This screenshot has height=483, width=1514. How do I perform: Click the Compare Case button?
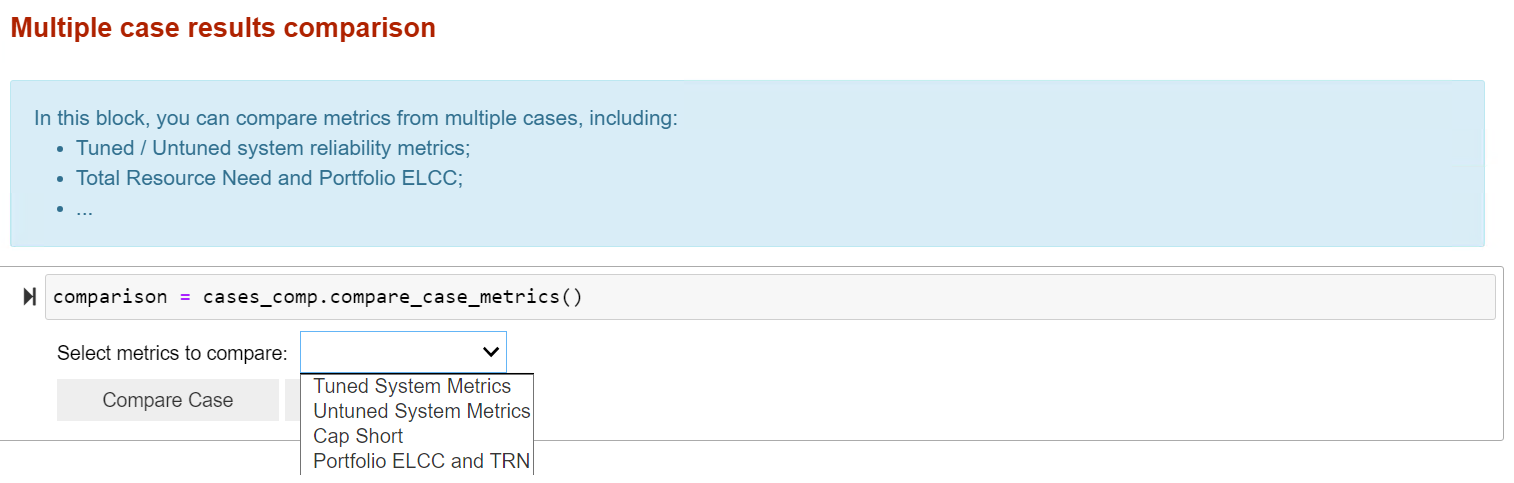(168, 400)
